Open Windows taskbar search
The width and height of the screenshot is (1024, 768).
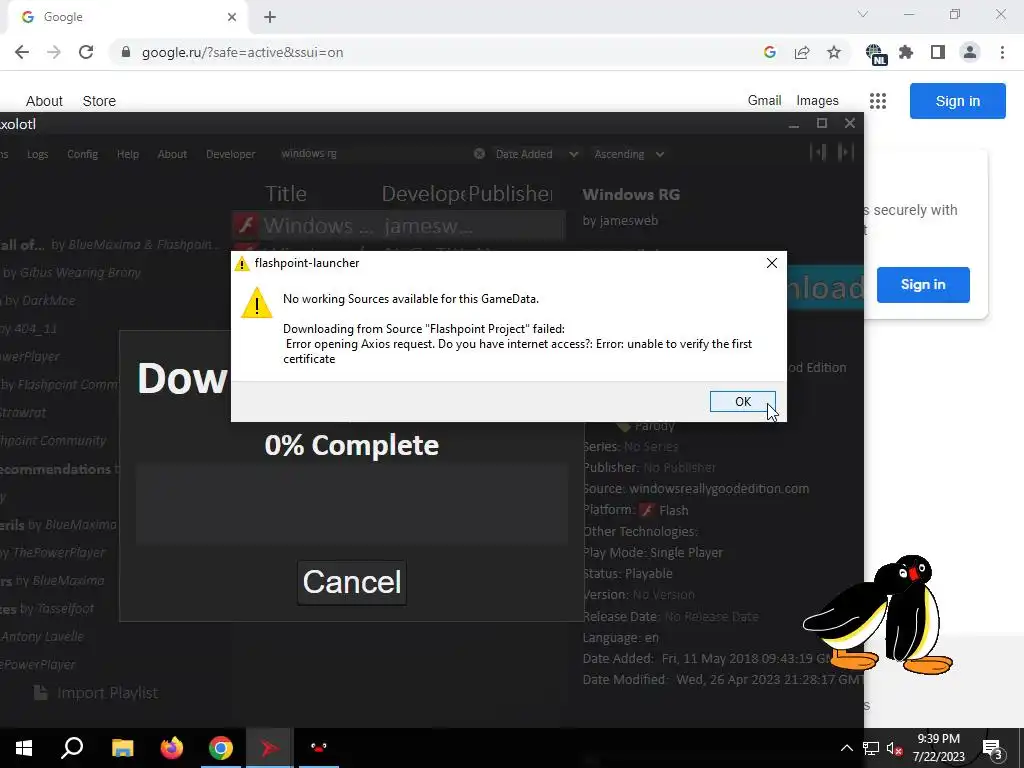(x=72, y=748)
